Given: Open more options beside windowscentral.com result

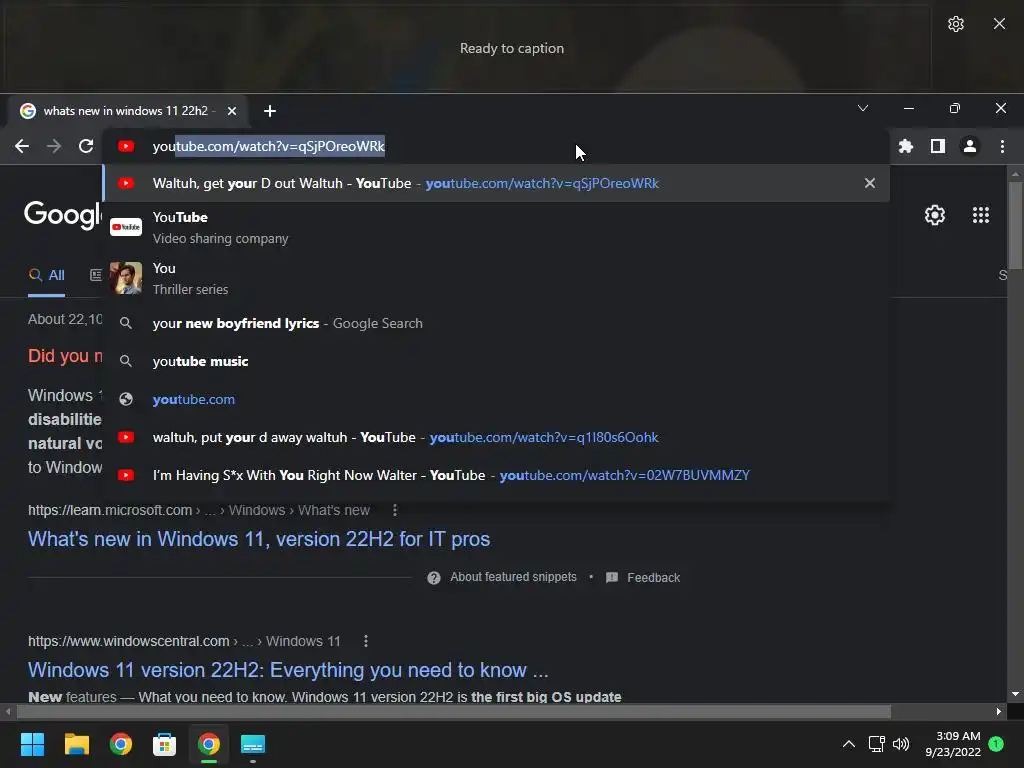Looking at the screenshot, I should point(366,641).
